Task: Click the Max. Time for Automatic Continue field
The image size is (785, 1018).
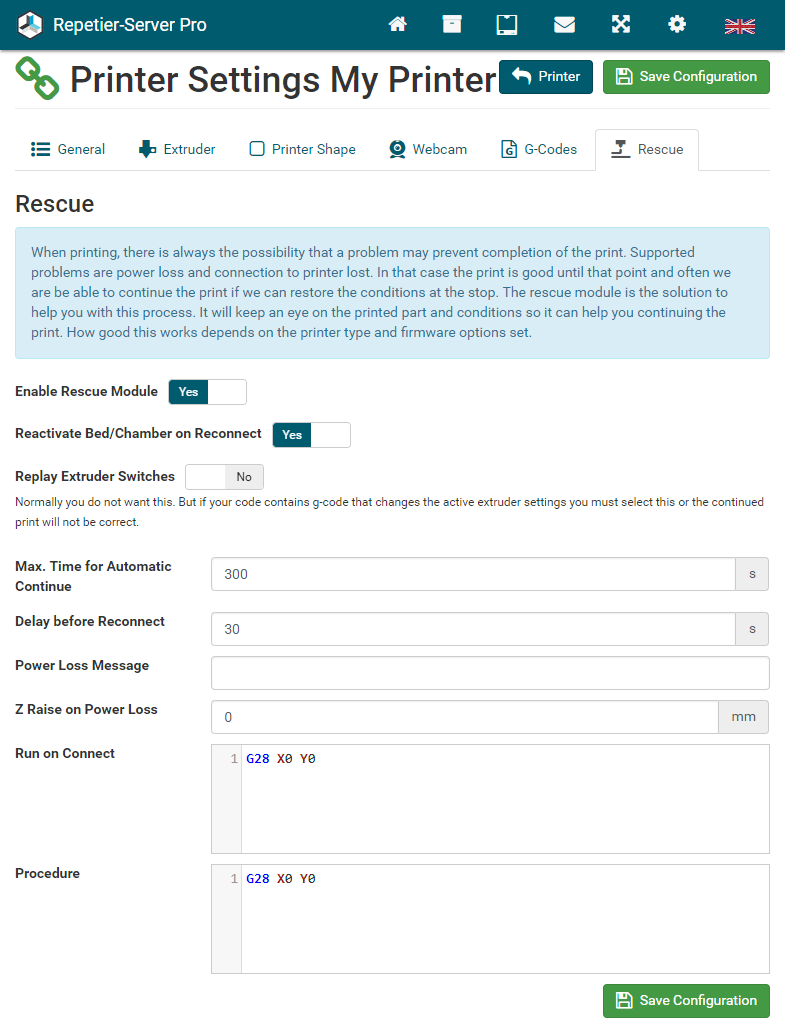Action: (473, 575)
